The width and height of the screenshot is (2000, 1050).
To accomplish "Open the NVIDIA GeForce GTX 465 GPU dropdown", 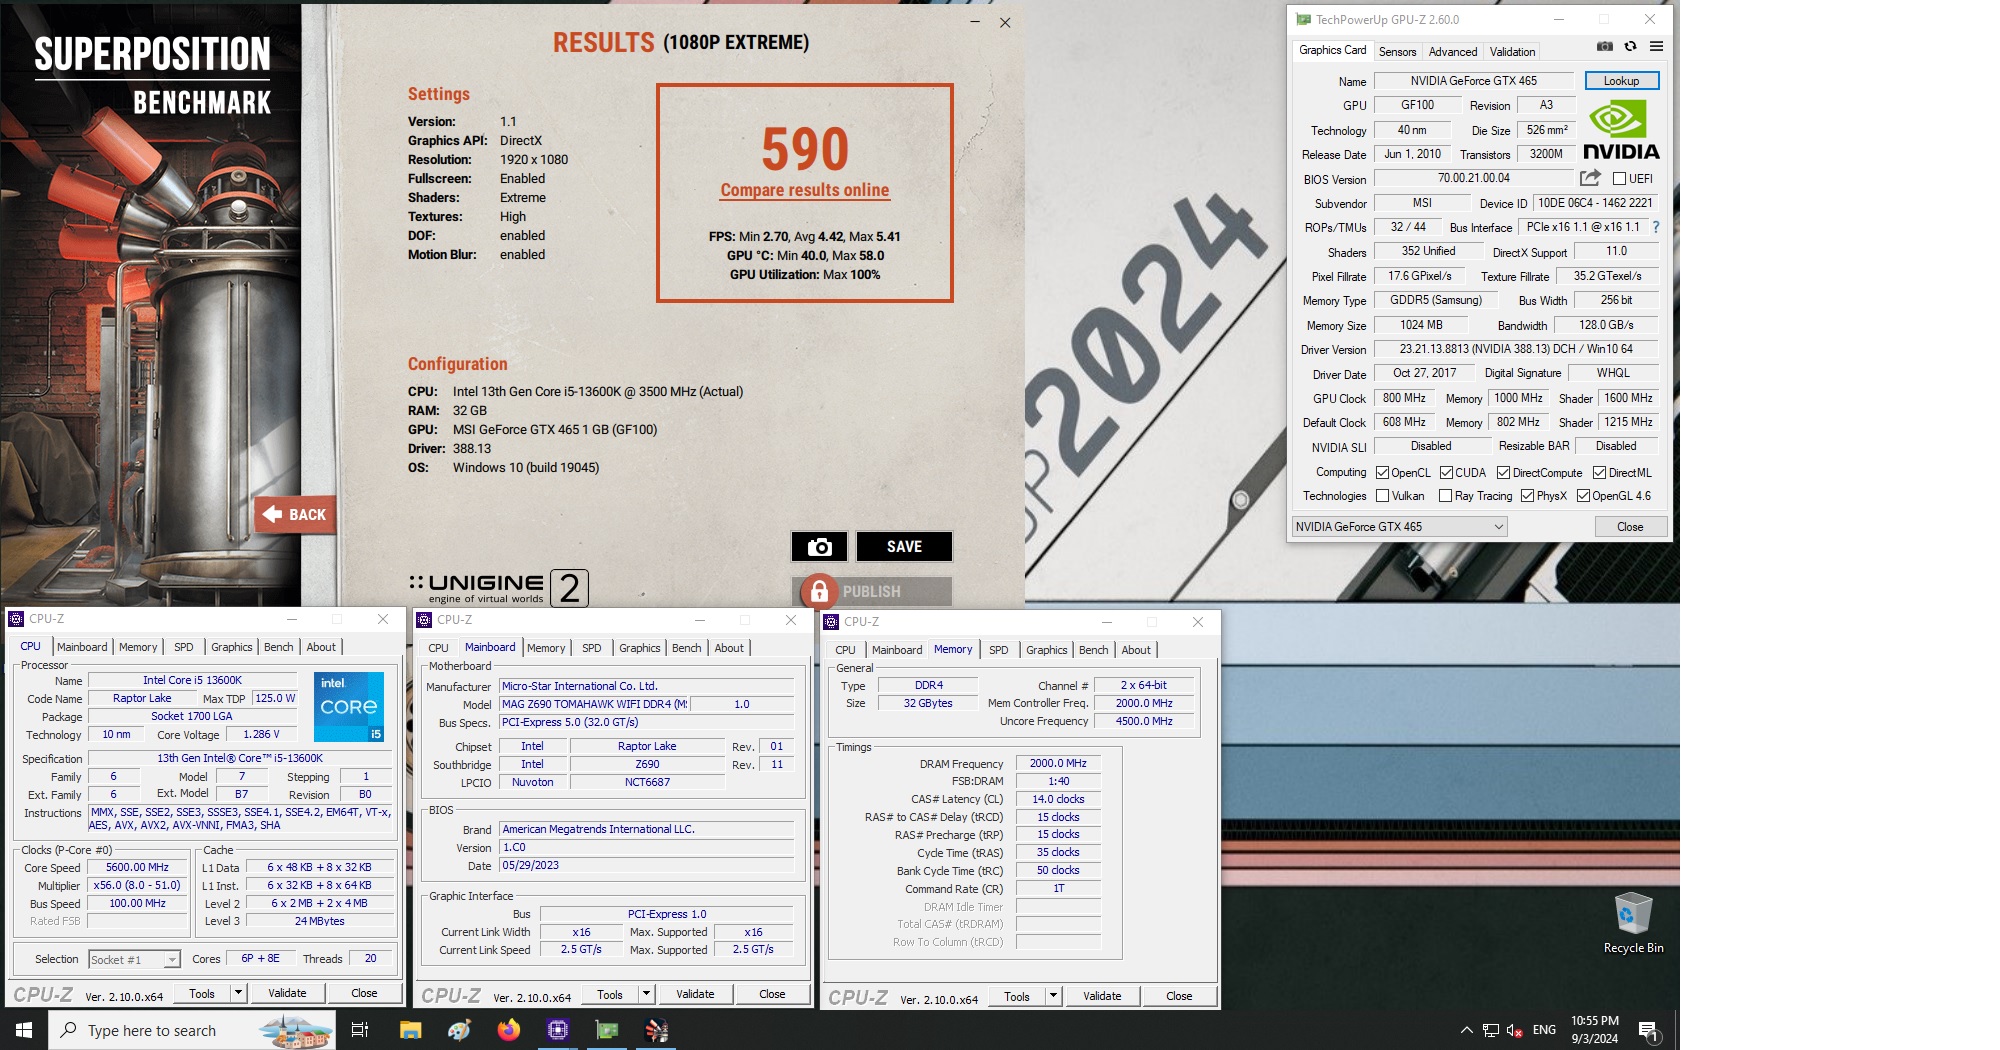I will (1399, 527).
